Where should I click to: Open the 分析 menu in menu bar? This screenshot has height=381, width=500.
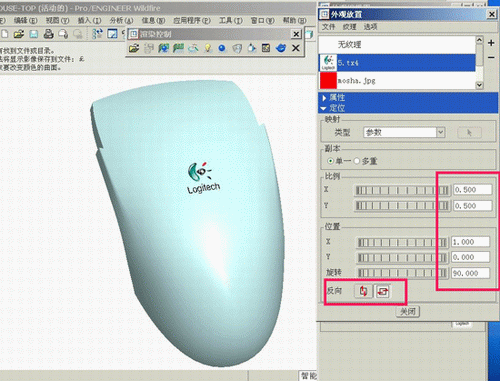(x=121, y=21)
